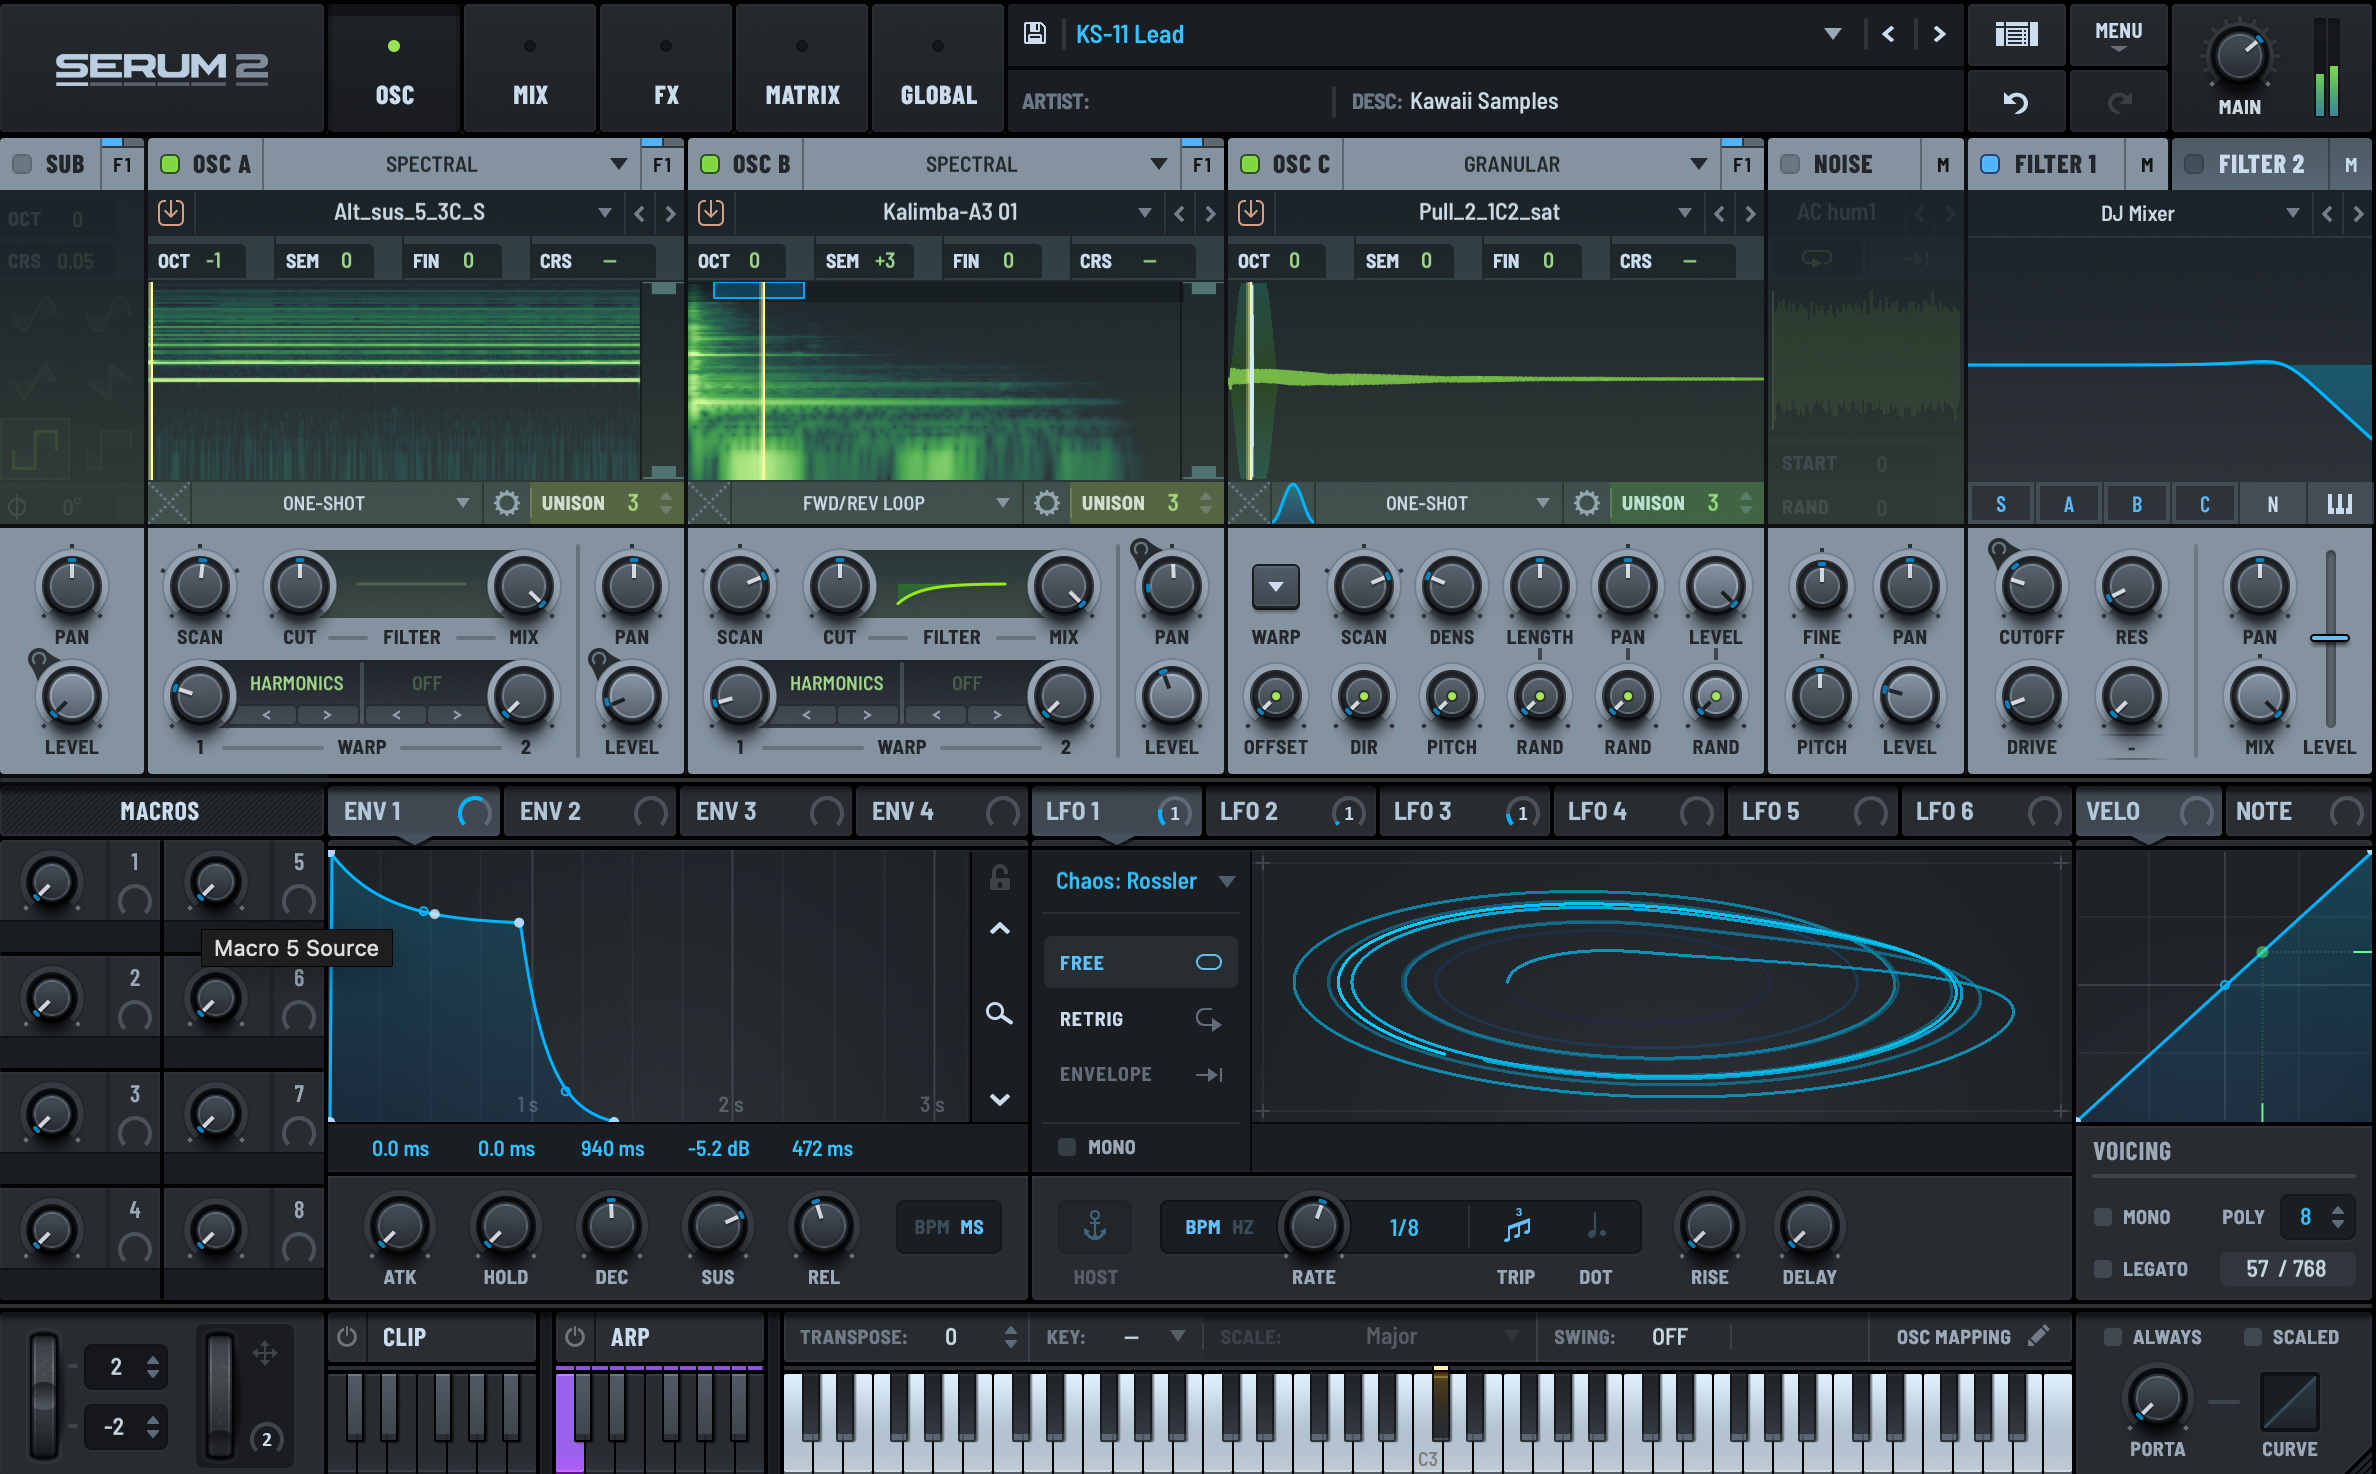
Task: Toggle SUB oscillator enable
Action: coord(22,164)
